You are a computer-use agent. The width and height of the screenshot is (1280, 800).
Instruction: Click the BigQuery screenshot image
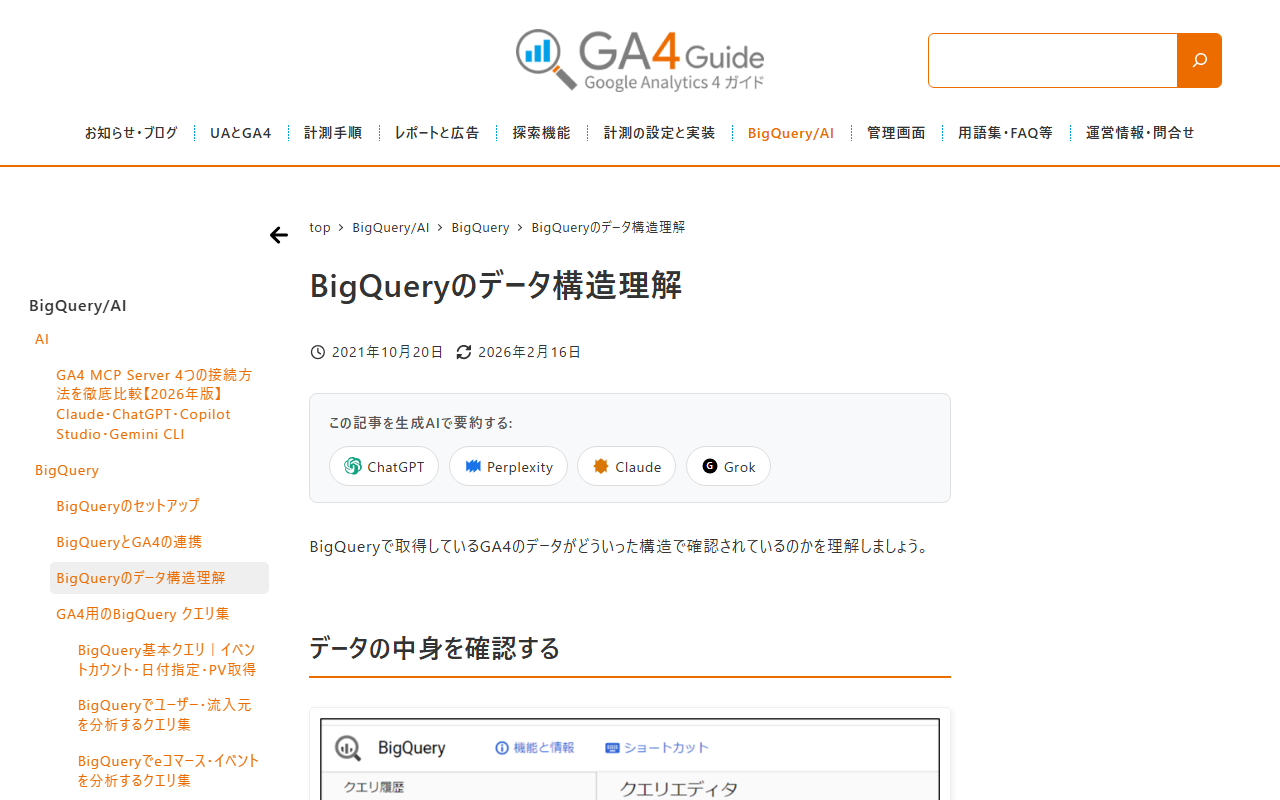630,756
